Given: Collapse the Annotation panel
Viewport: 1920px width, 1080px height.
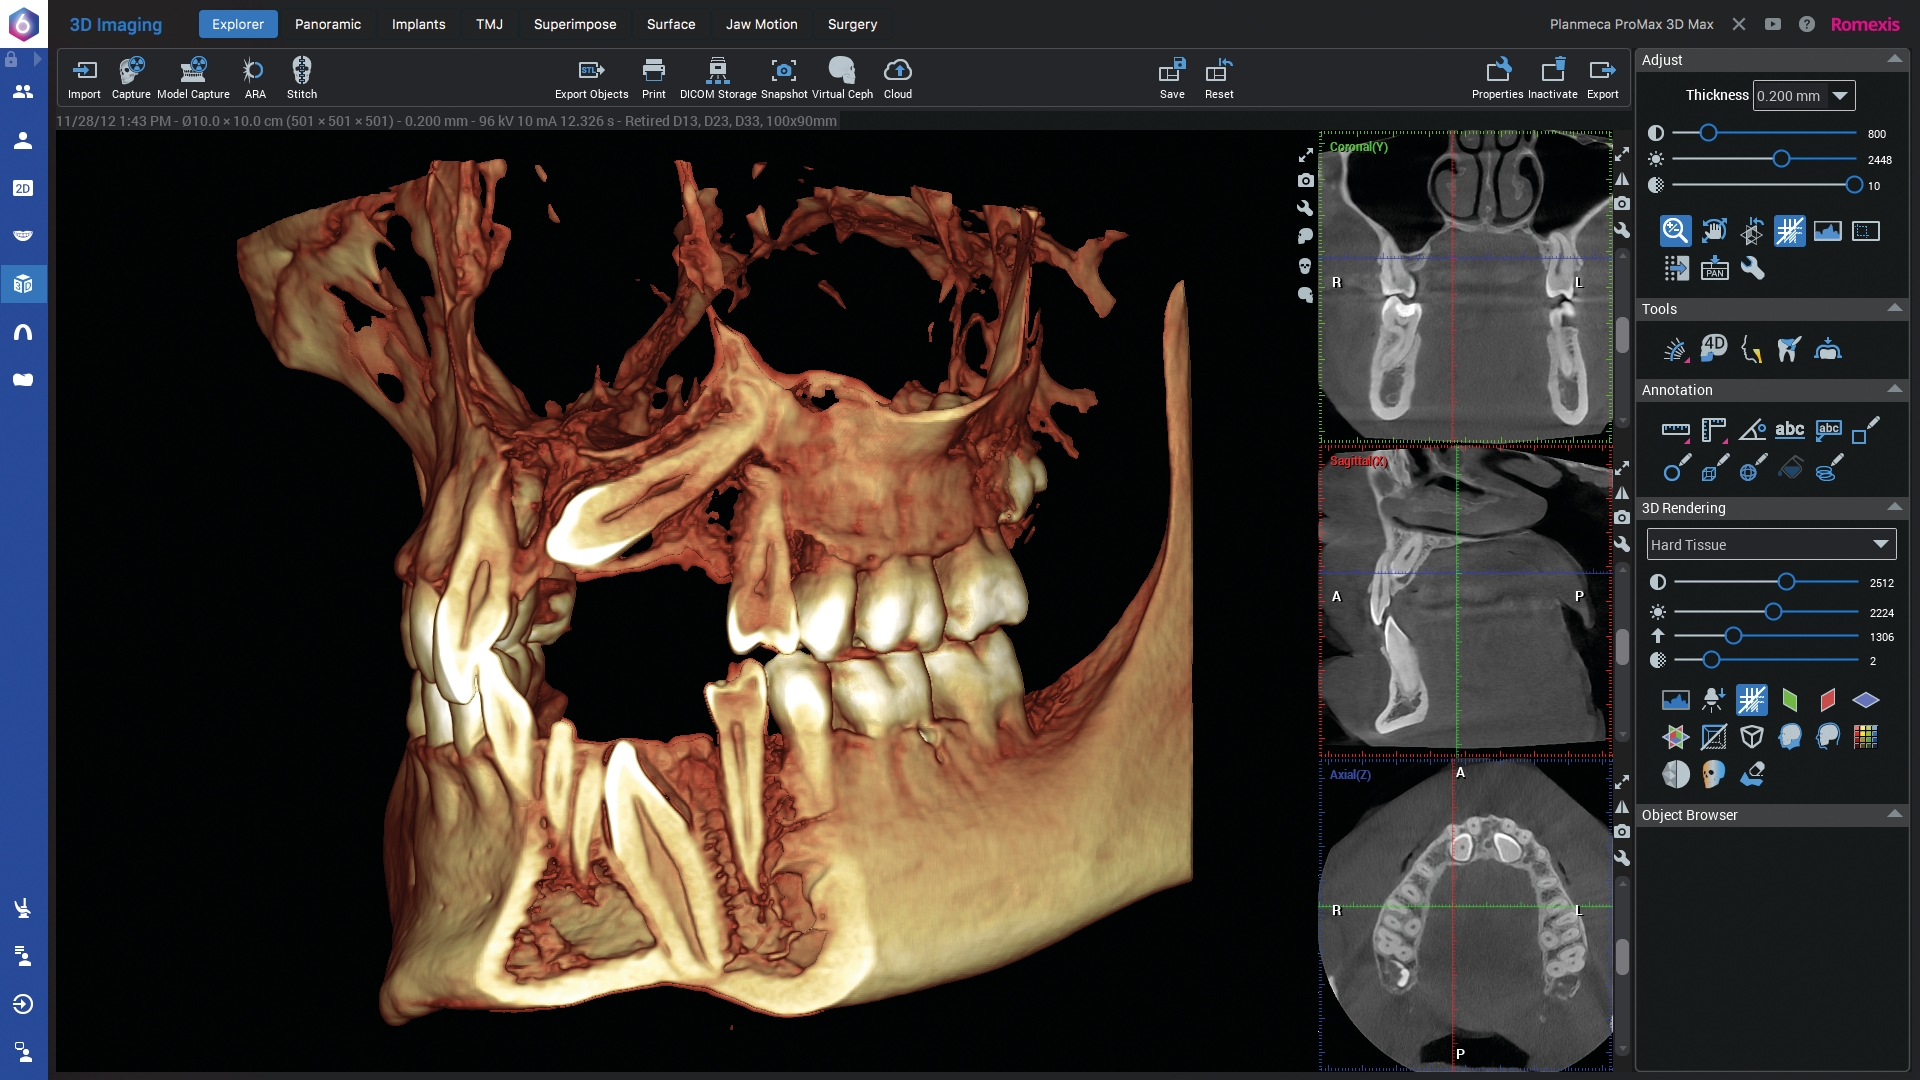Looking at the screenshot, I should tap(1895, 390).
